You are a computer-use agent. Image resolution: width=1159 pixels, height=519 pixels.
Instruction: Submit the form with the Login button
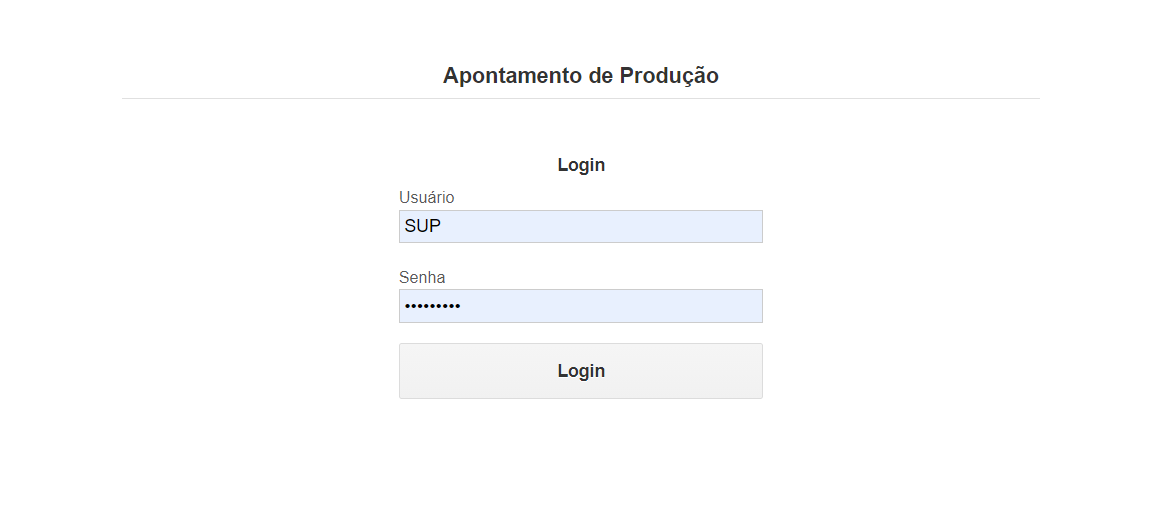[x=580, y=370]
